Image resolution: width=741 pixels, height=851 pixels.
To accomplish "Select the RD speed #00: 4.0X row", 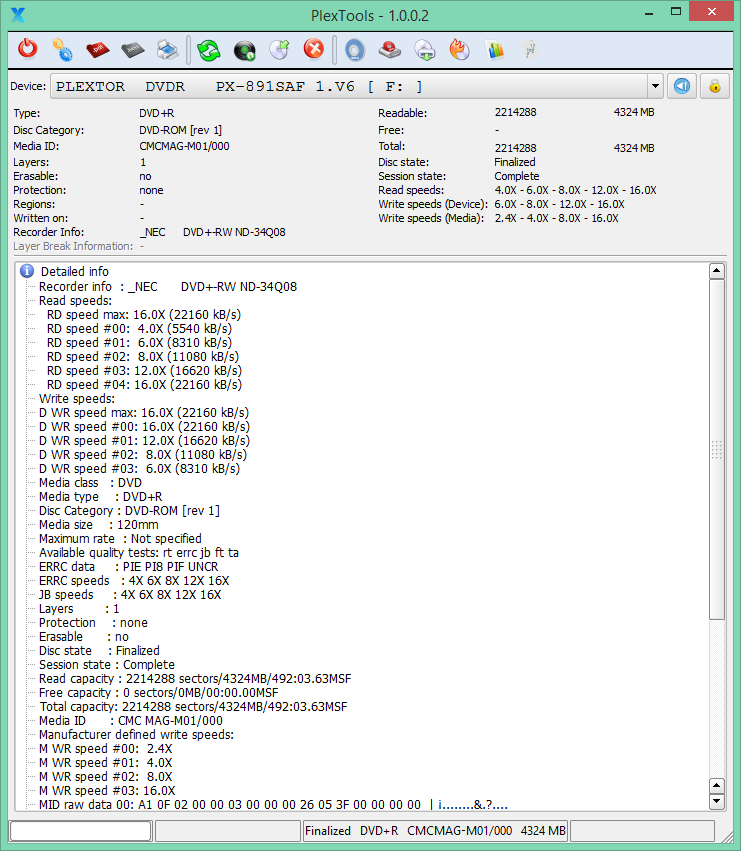I will click(x=140, y=329).
